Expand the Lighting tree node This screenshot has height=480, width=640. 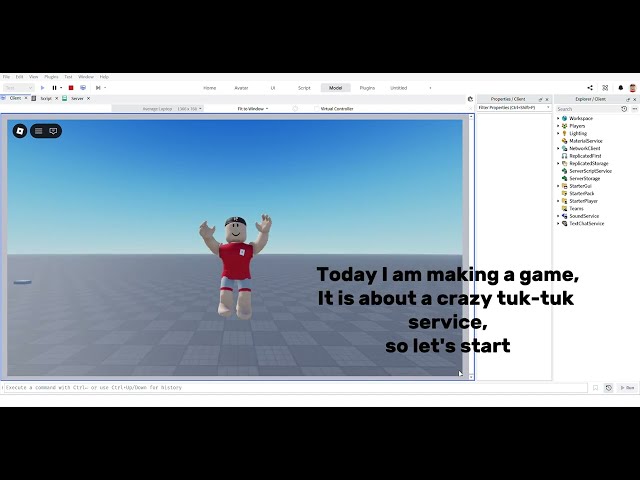click(558, 133)
